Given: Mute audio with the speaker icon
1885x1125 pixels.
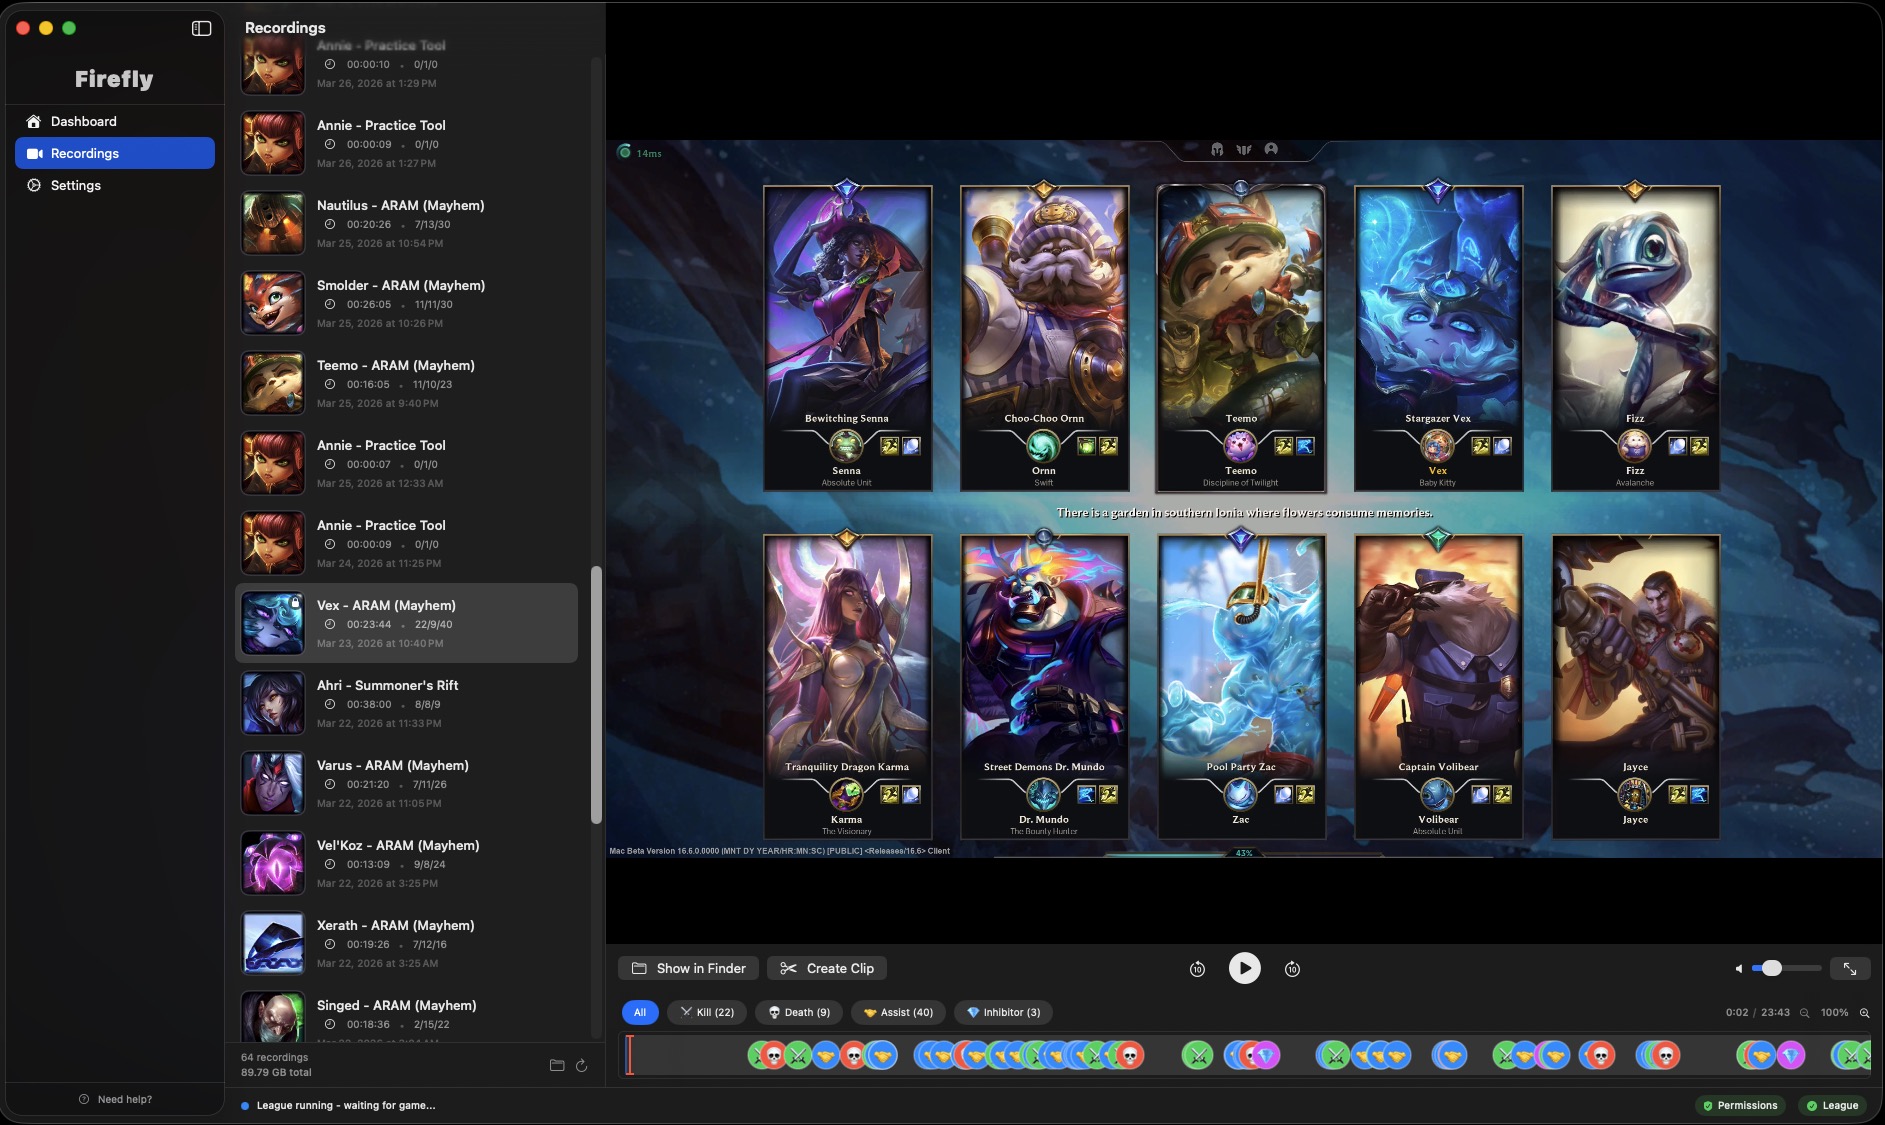Looking at the screenshot, I should (1738, 968).
